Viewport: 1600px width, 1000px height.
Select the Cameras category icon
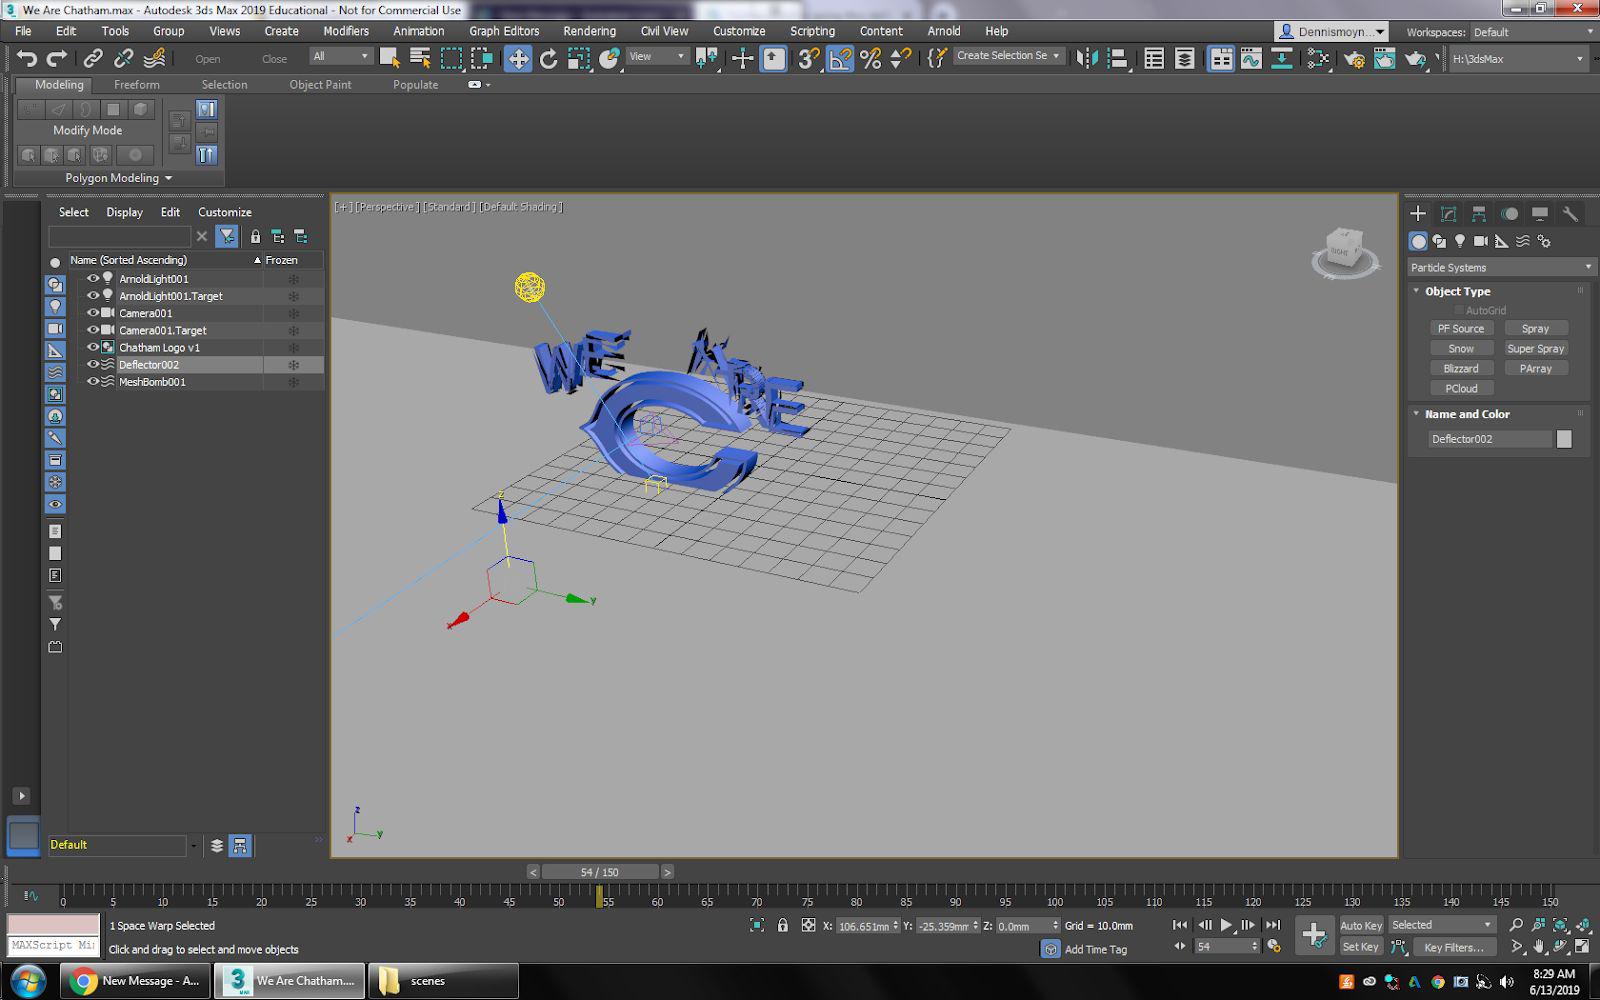point(1481,241)
